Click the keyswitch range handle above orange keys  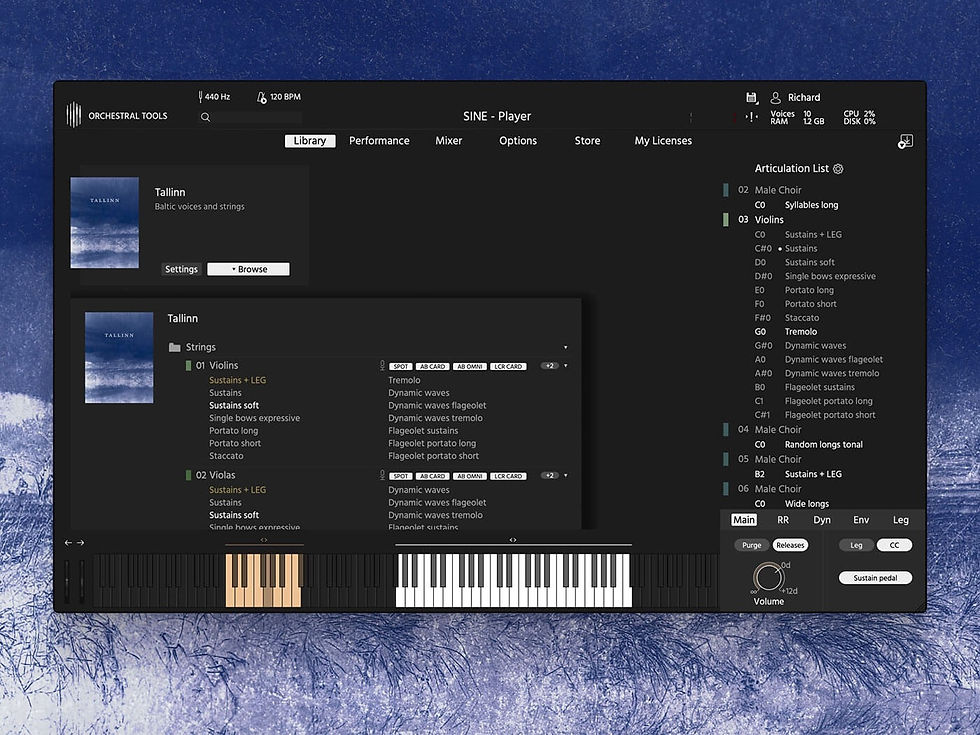click(264, 540)
